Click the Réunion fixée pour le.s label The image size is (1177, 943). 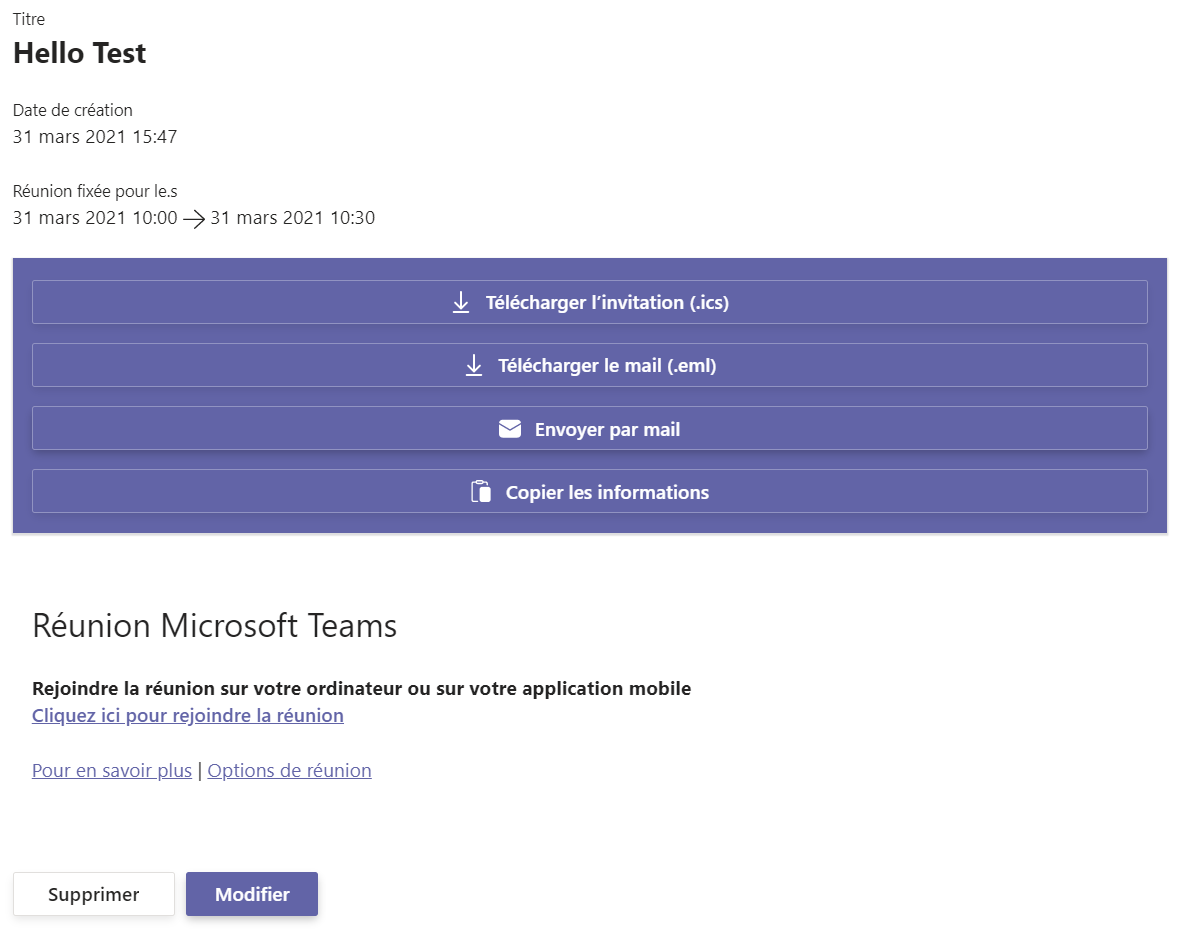point(95,191)
